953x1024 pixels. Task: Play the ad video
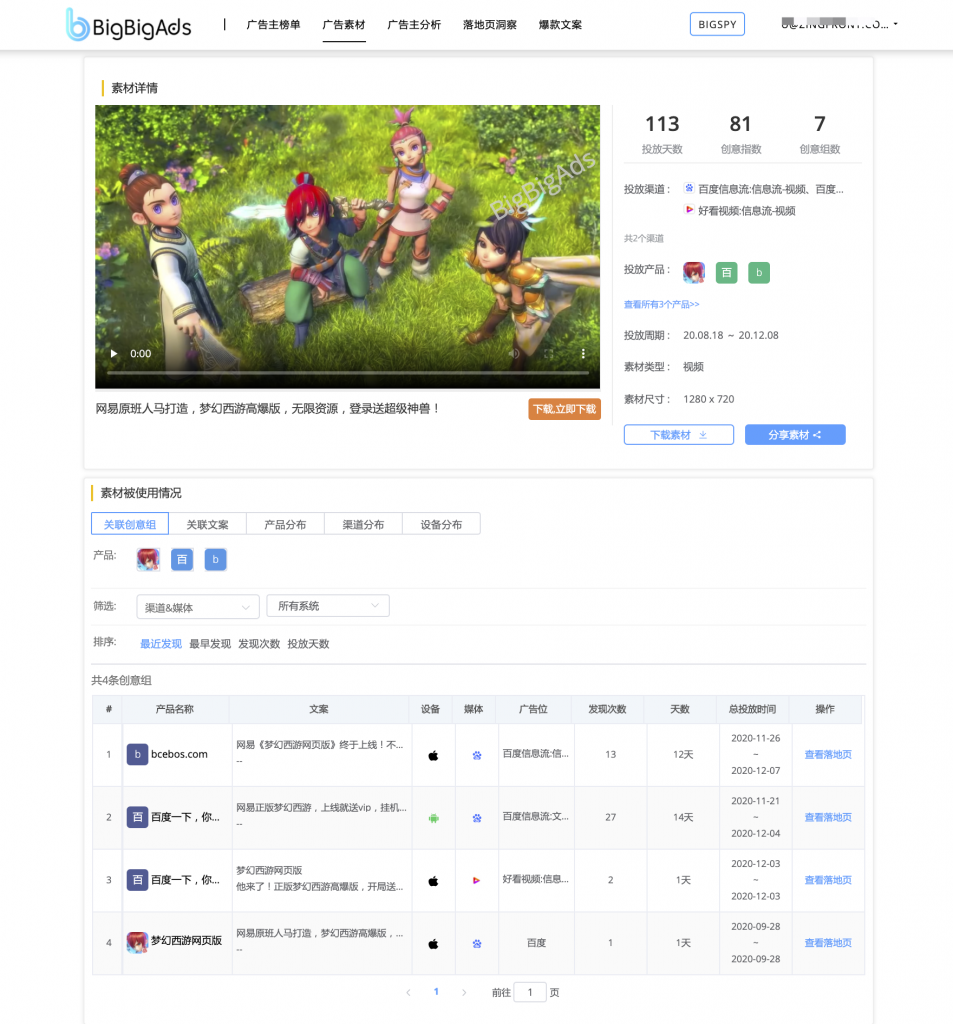(x=114, y=353)
